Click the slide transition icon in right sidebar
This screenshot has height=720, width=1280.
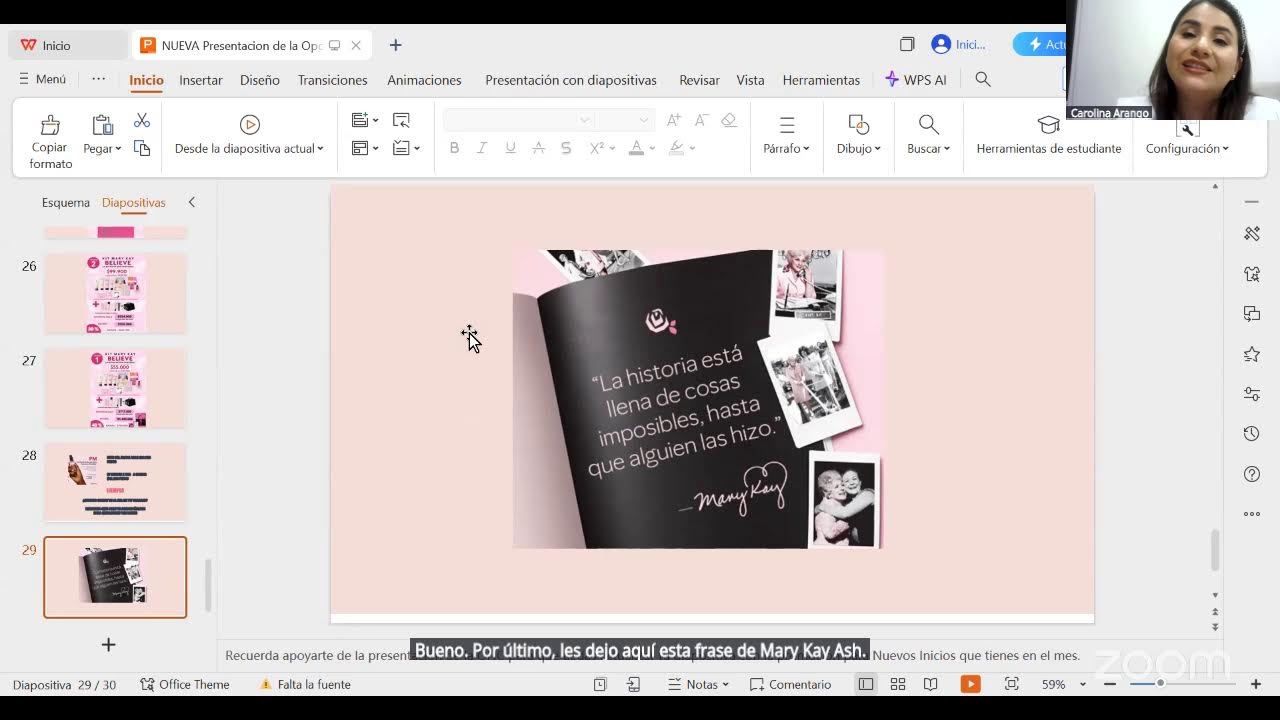point(1252,313)
